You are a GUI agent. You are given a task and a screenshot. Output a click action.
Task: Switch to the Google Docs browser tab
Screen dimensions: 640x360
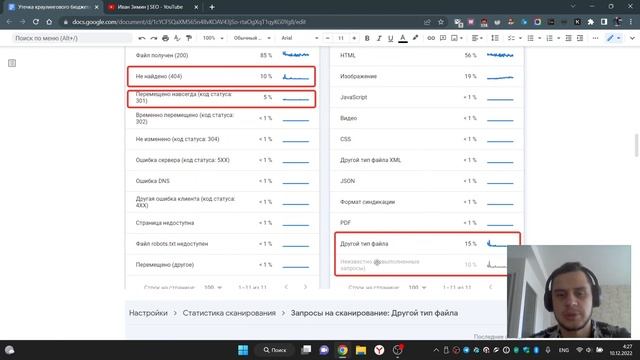pos(53,7)
